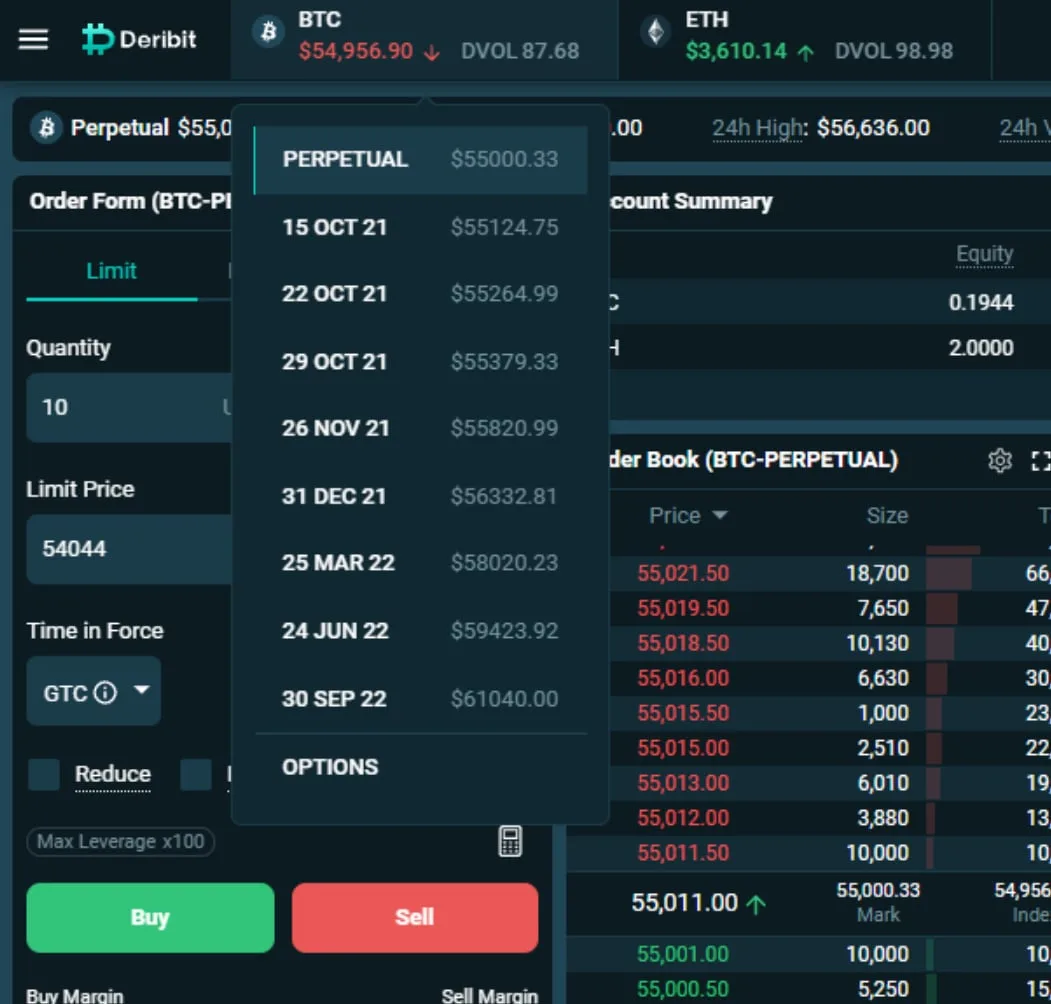The height and width of the screenshot is (1004, 1051).
Task: Click ETH DVOL 98.98 value
Action: 893,52
